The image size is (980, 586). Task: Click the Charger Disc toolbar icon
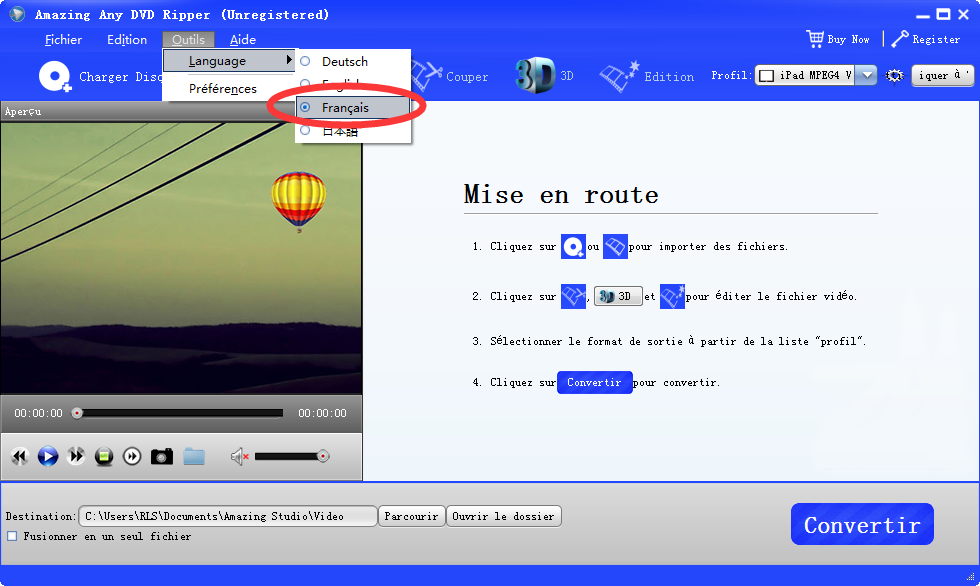[x=55, y=76]
